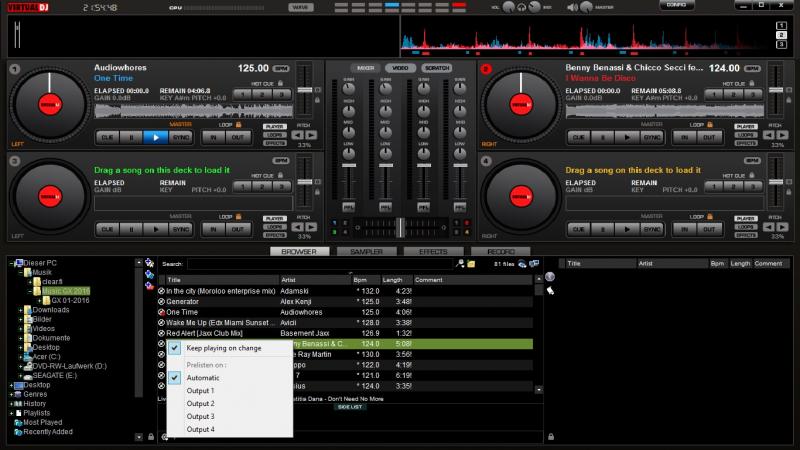
Task: Click the crossfader handle
Action: [x=401, y=228]
